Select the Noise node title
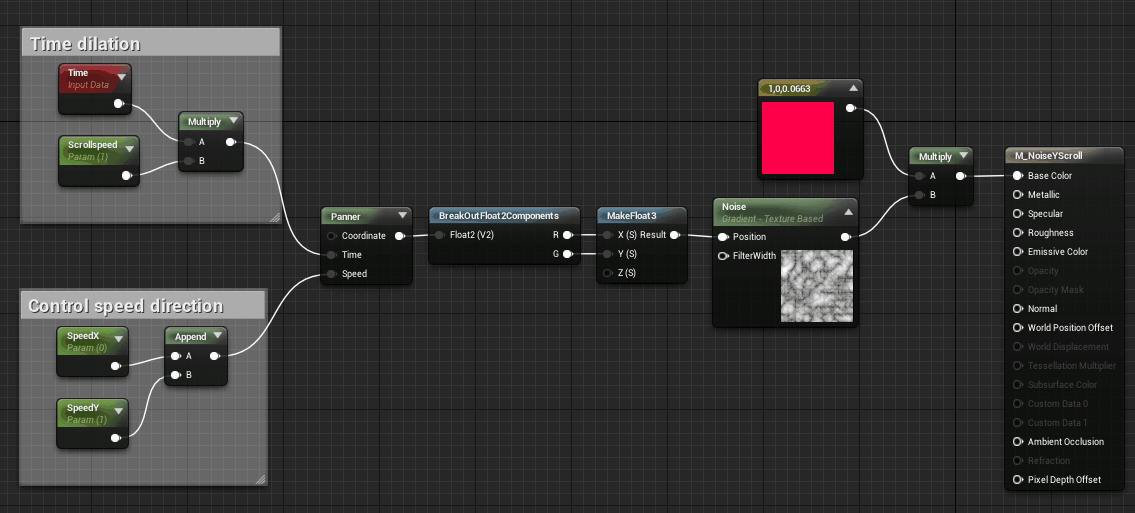This screenshot has height=513, width=1135. point(733,207)
